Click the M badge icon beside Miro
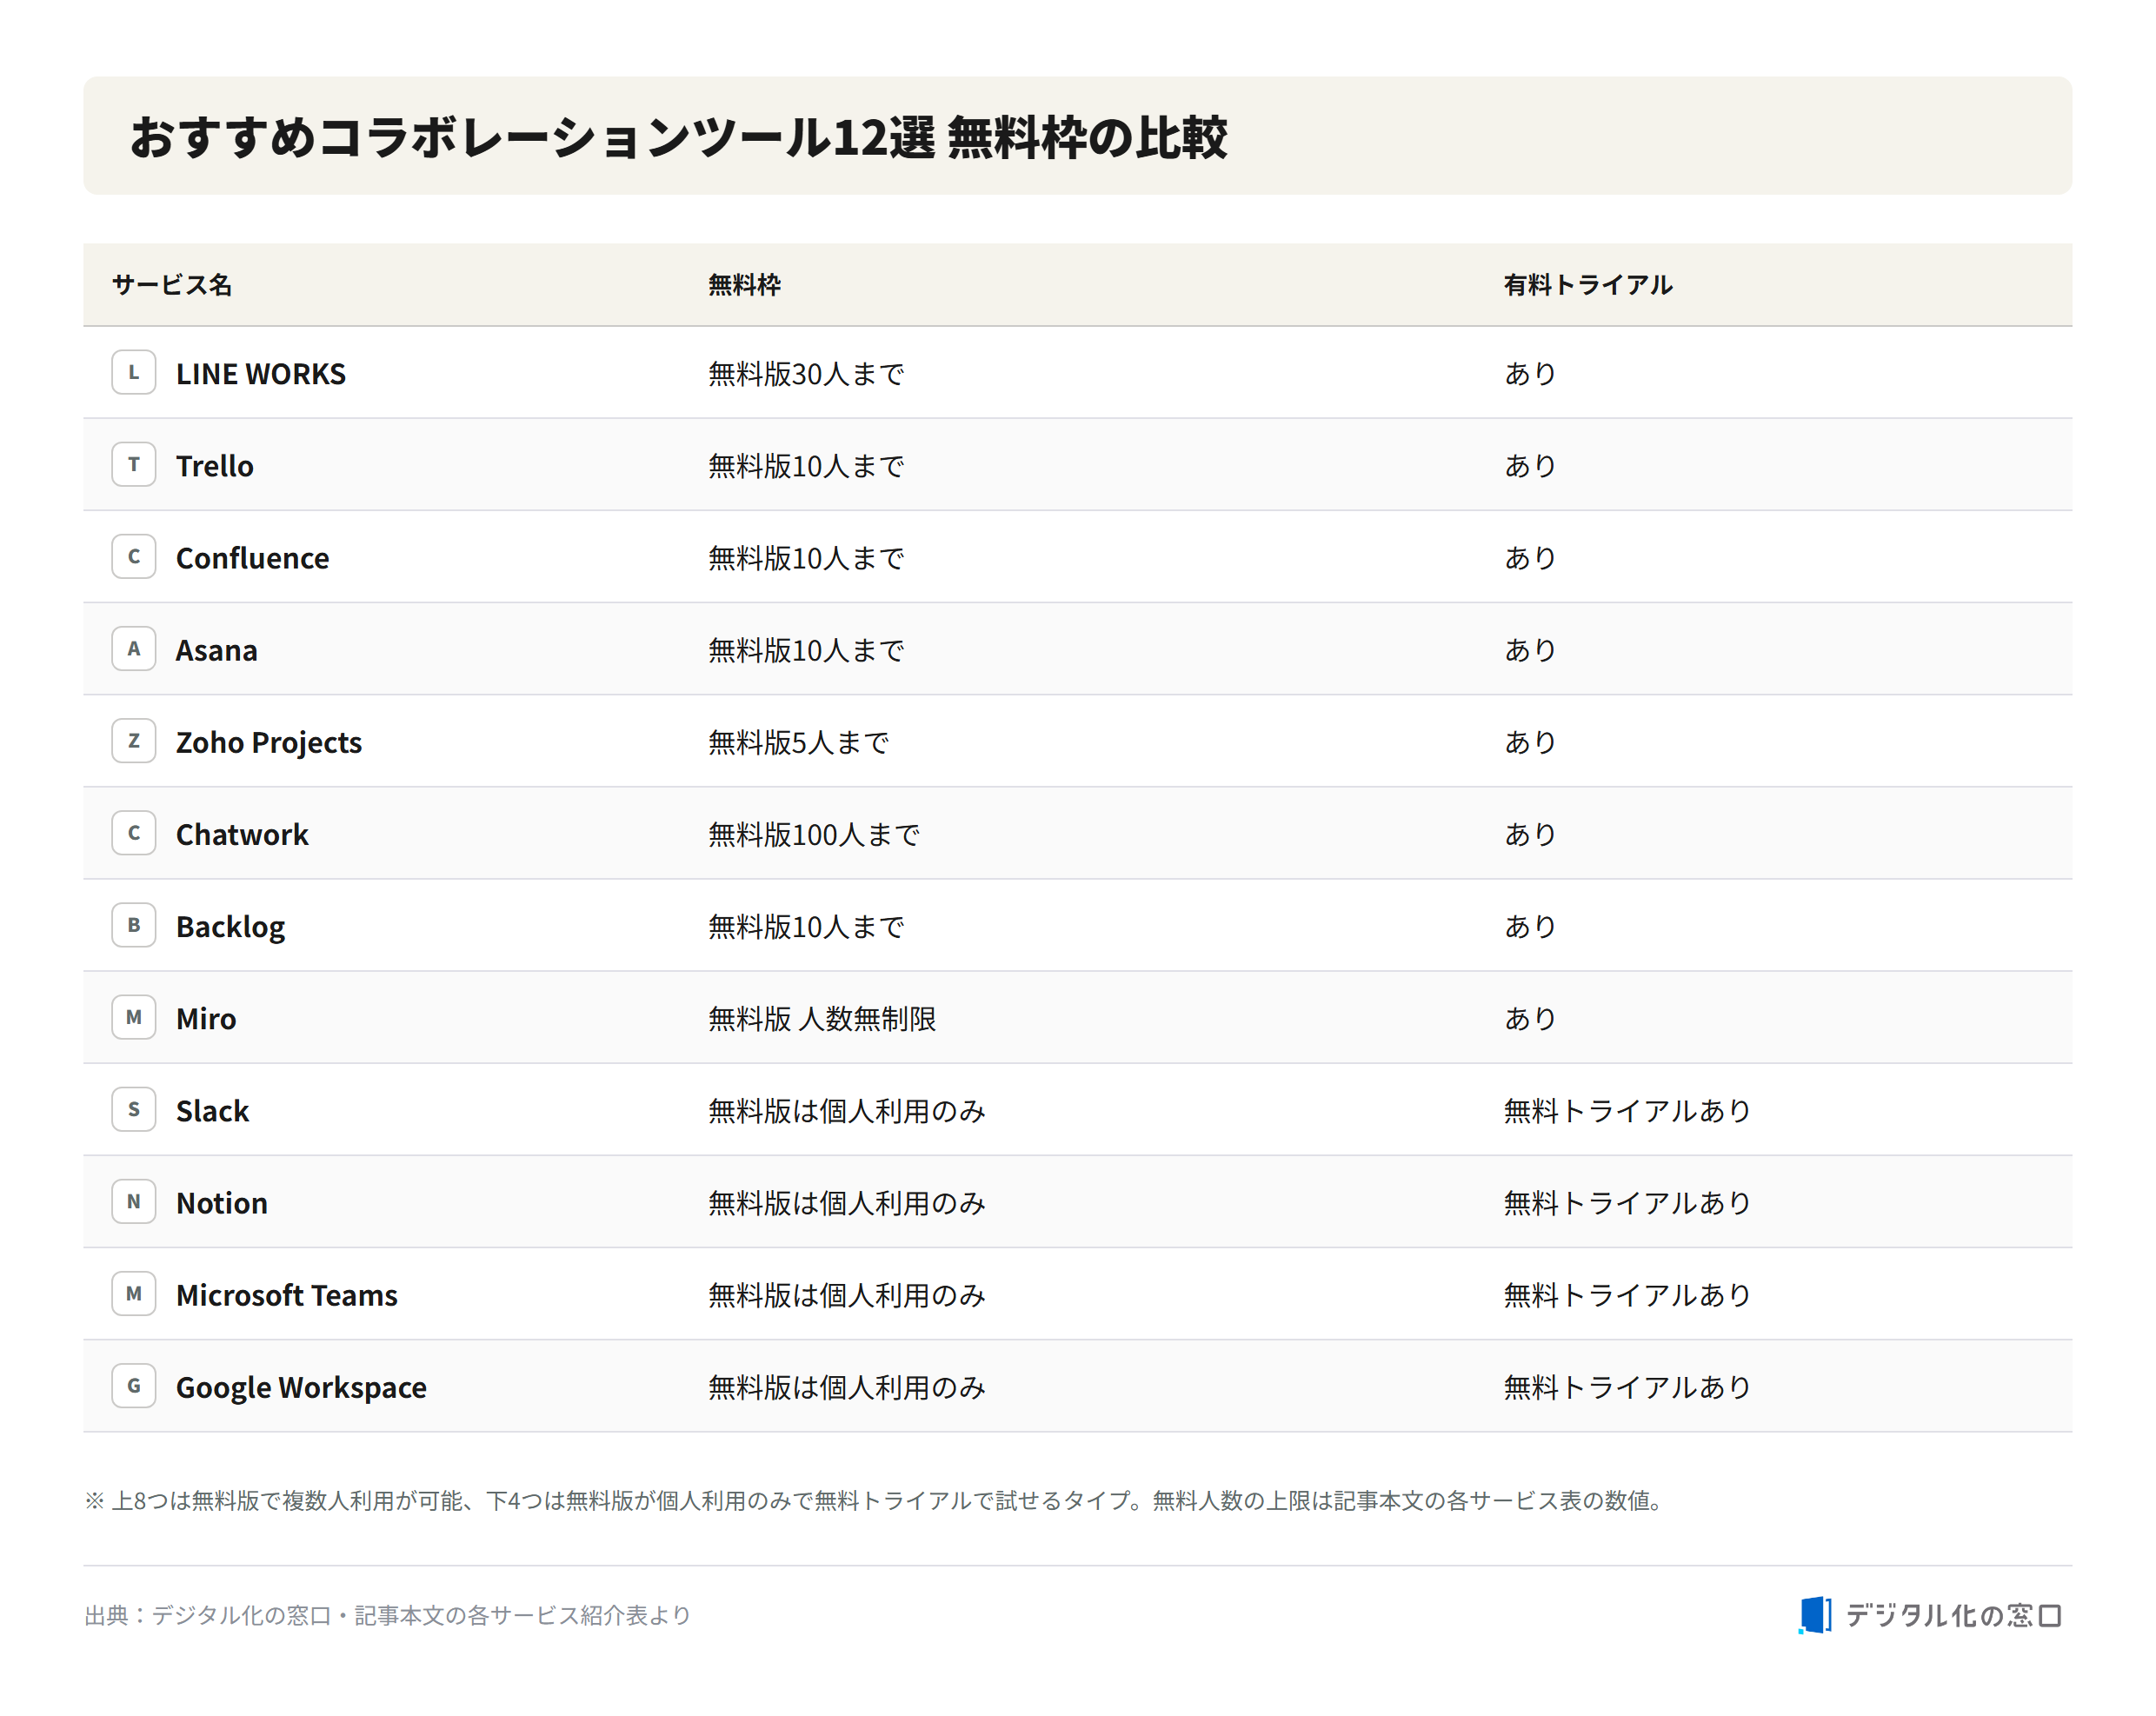 point(133,1017)
